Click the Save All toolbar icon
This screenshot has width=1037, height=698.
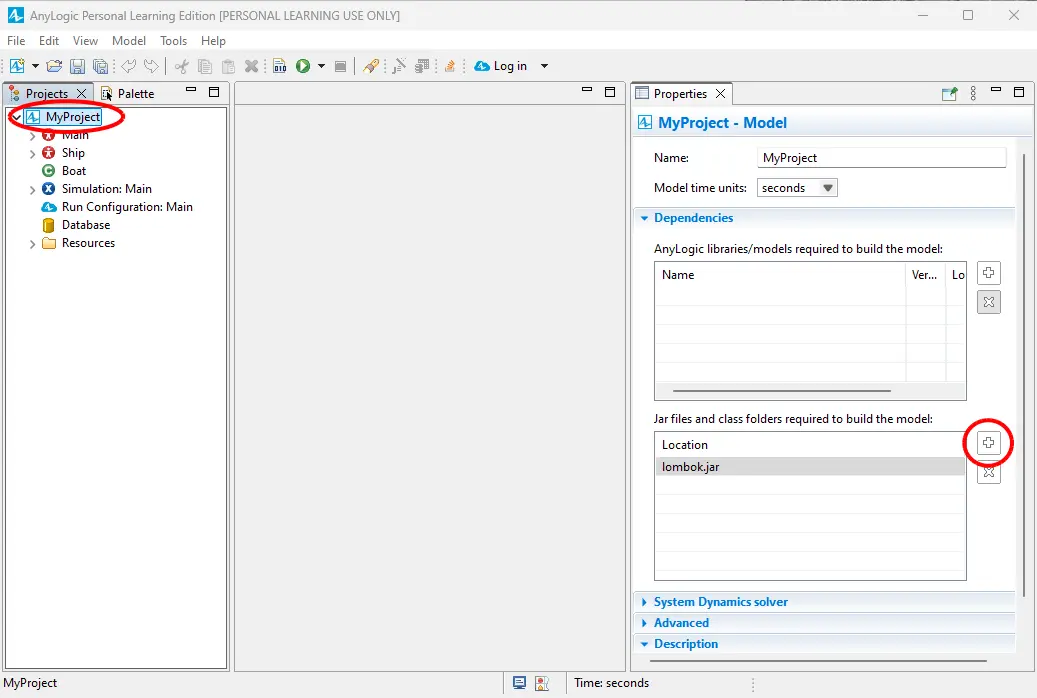click(101, 66)
